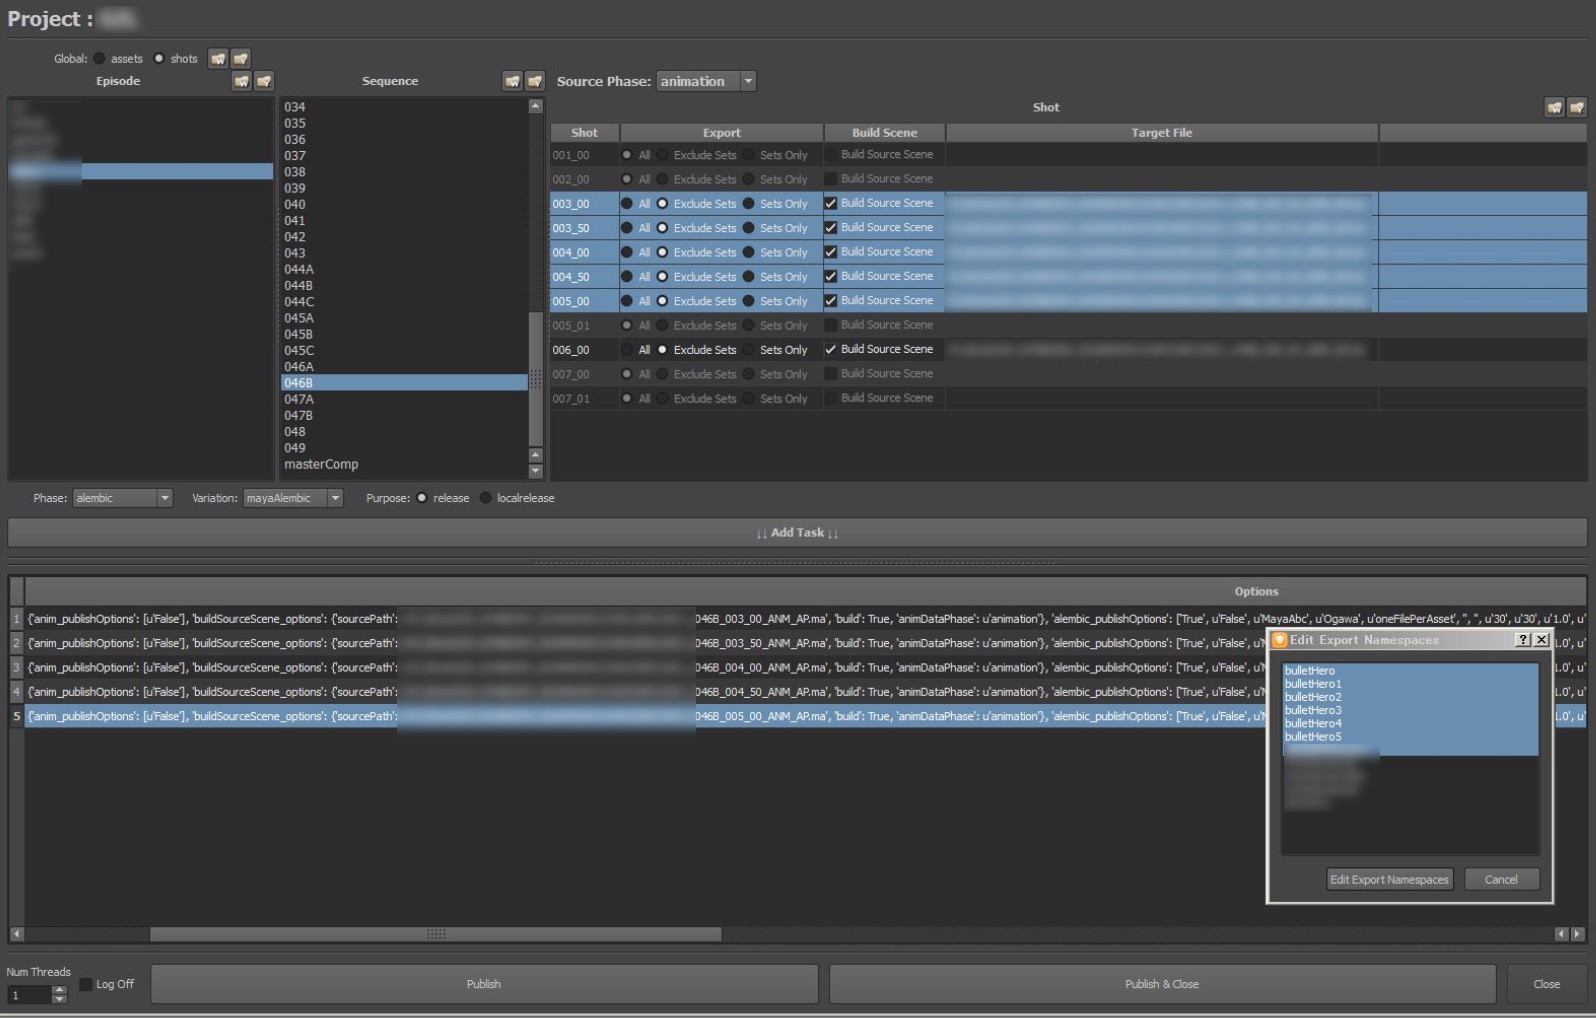The width and height of the screenshot is (1596, 1018).
Task: Click the first folder icon beside Global shots
Action: point(217,58)
